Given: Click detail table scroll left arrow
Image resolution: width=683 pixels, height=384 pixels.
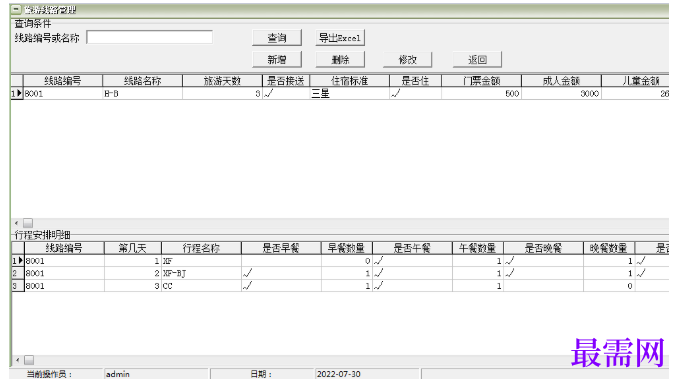Looking at the screenshot, I should coord(17,360).
